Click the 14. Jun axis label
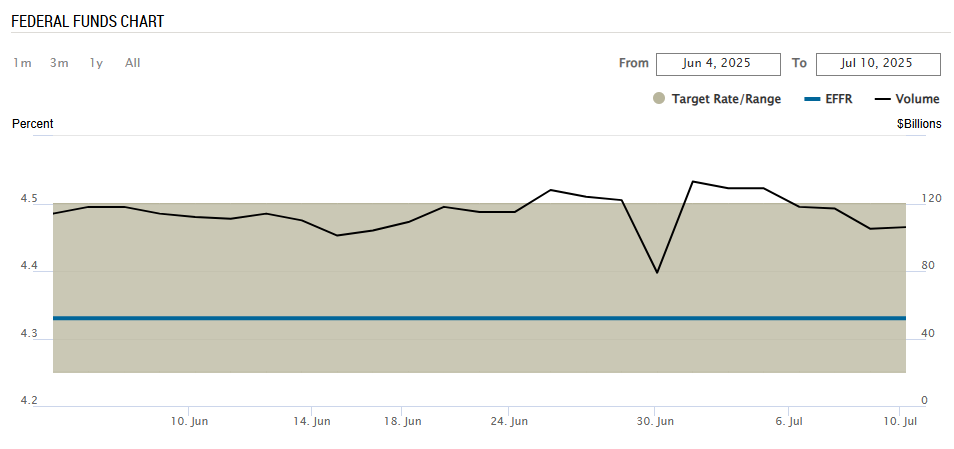This screenshot has height=449, width=954. tap(312, 421)
